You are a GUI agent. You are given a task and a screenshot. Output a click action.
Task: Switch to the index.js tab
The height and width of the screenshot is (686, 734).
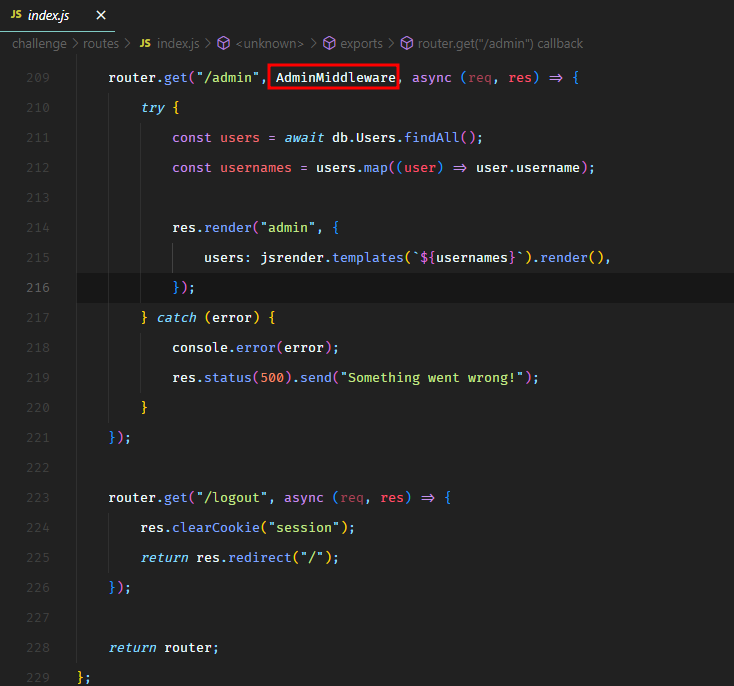point(48,15)
